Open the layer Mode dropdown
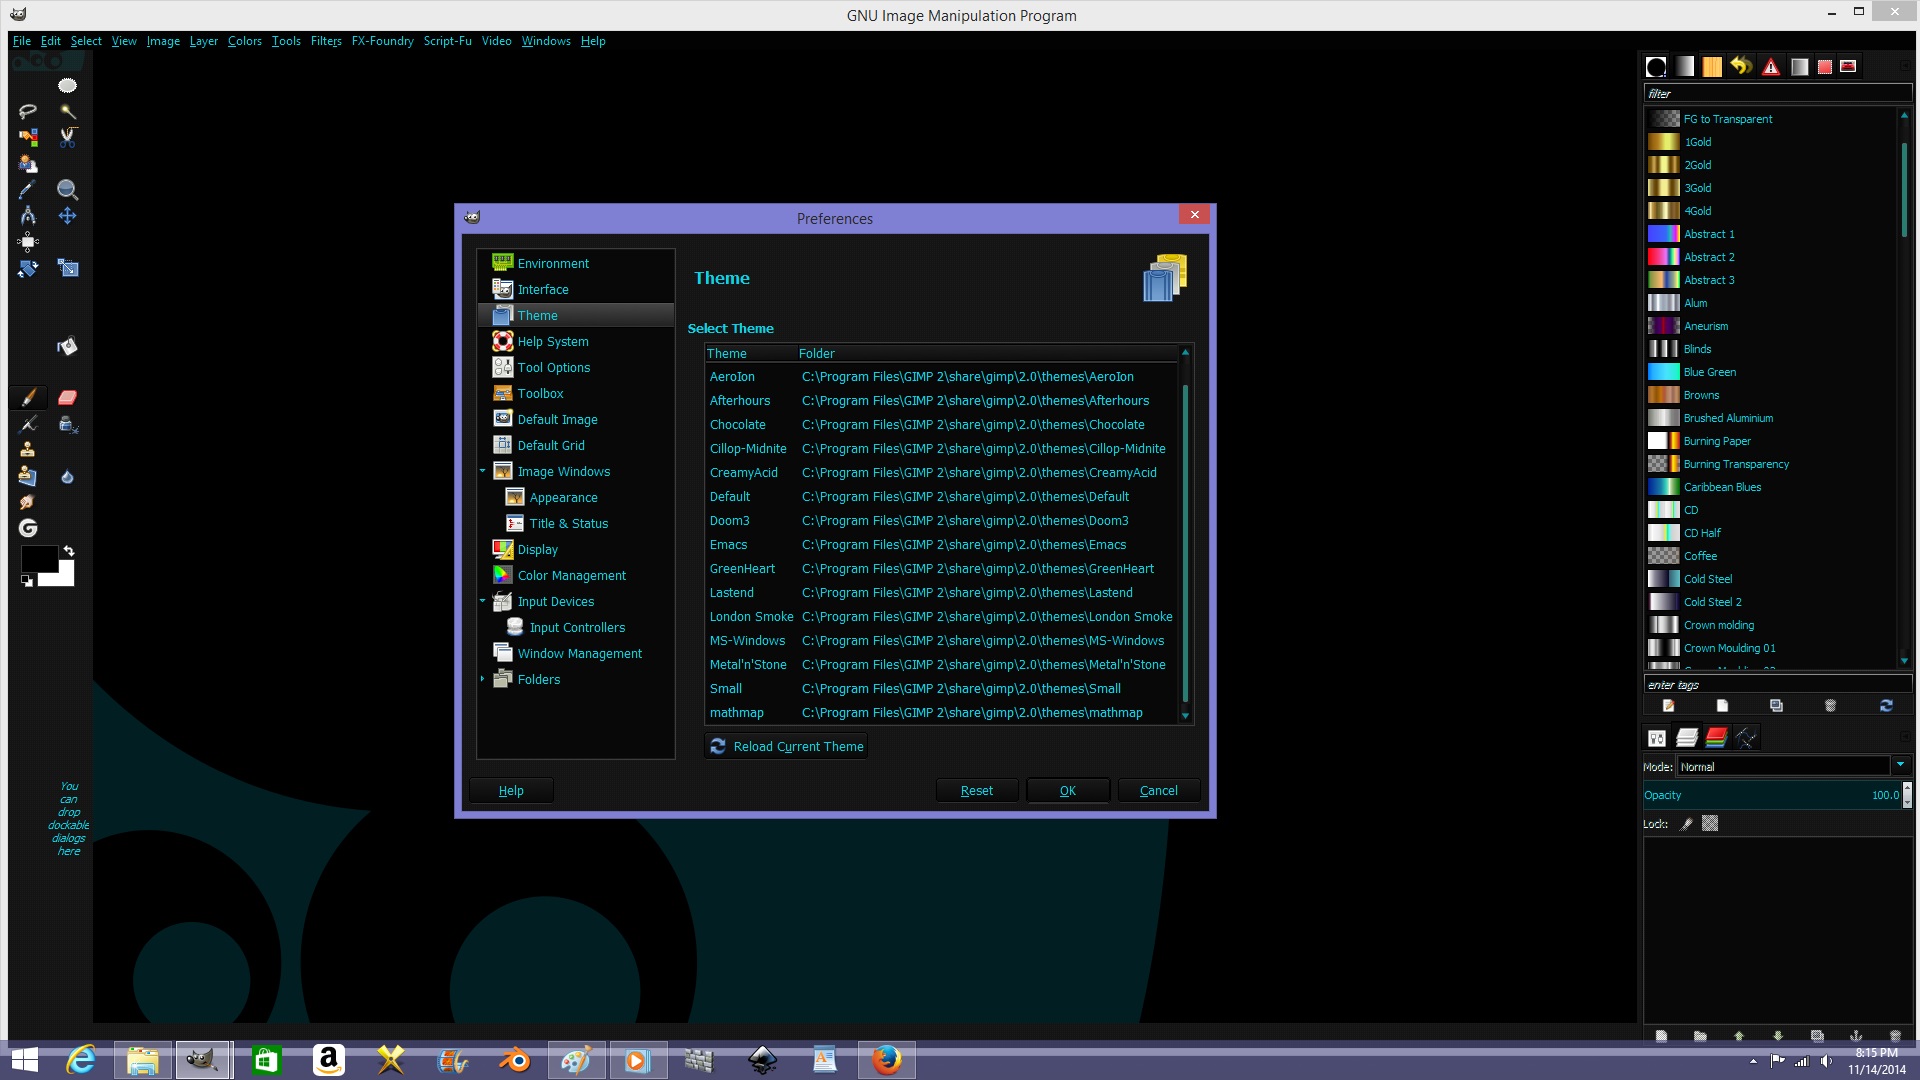The height and width of the screenshot is (1080, 1920). tap(1795, 767)
